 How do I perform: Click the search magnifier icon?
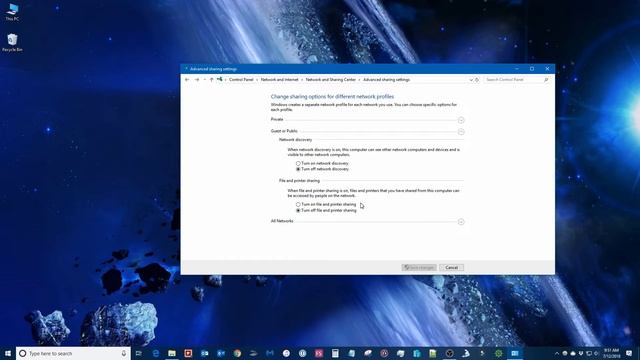pyautogui.click(x=546, y=80)
